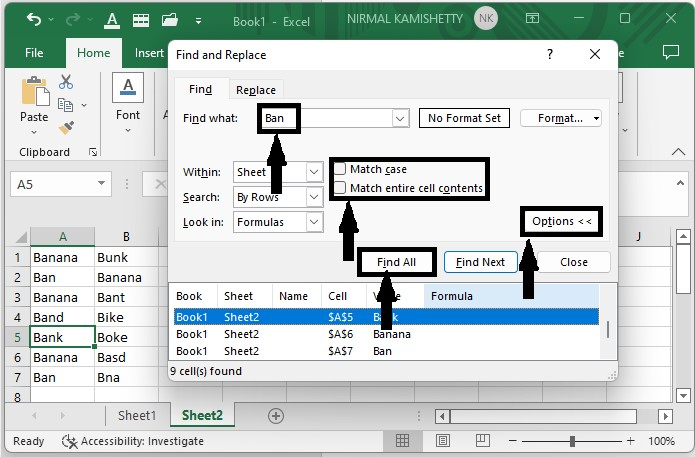
Task: Switch to Normal view icon
Action: click(402, 441)
